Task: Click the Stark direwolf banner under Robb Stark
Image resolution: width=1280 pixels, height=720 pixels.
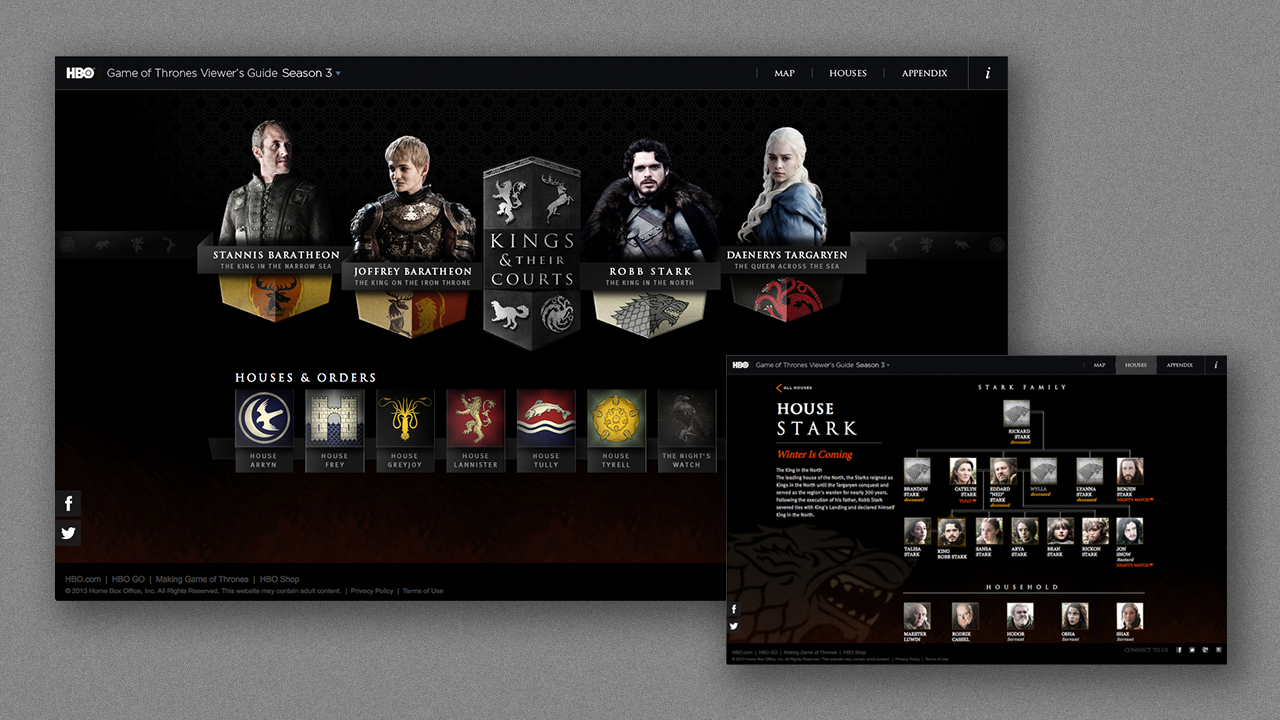Action: pos(650,310)
